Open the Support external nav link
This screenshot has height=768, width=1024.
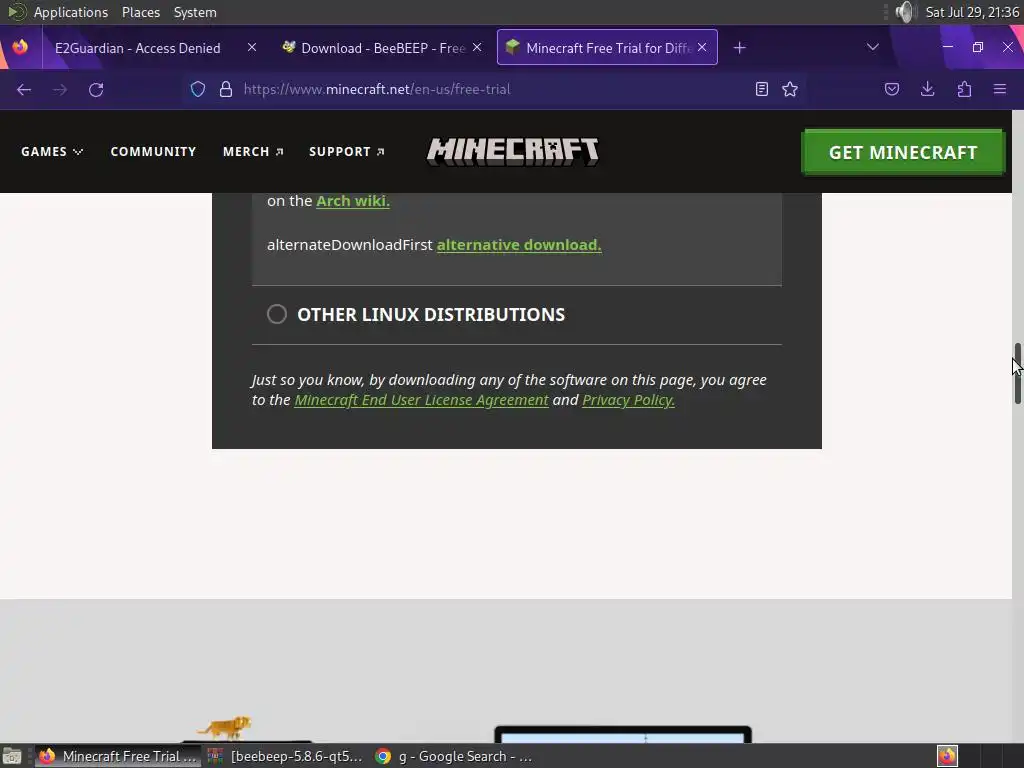(347, 152)
